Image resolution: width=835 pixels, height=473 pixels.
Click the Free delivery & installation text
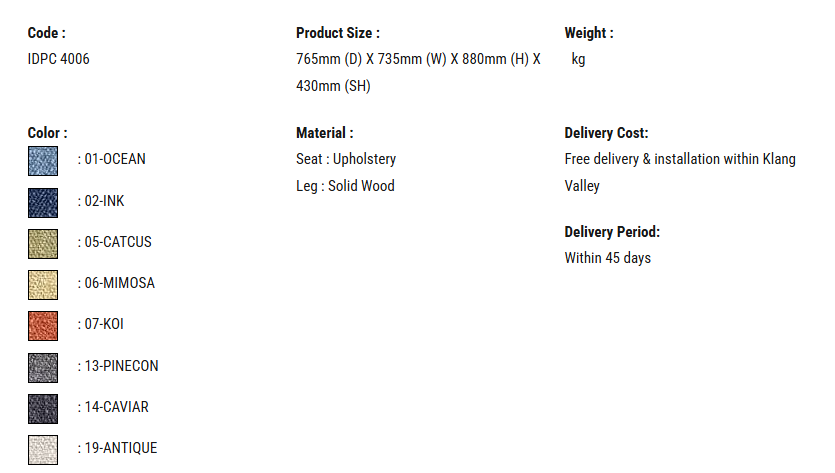coord(680,173)
